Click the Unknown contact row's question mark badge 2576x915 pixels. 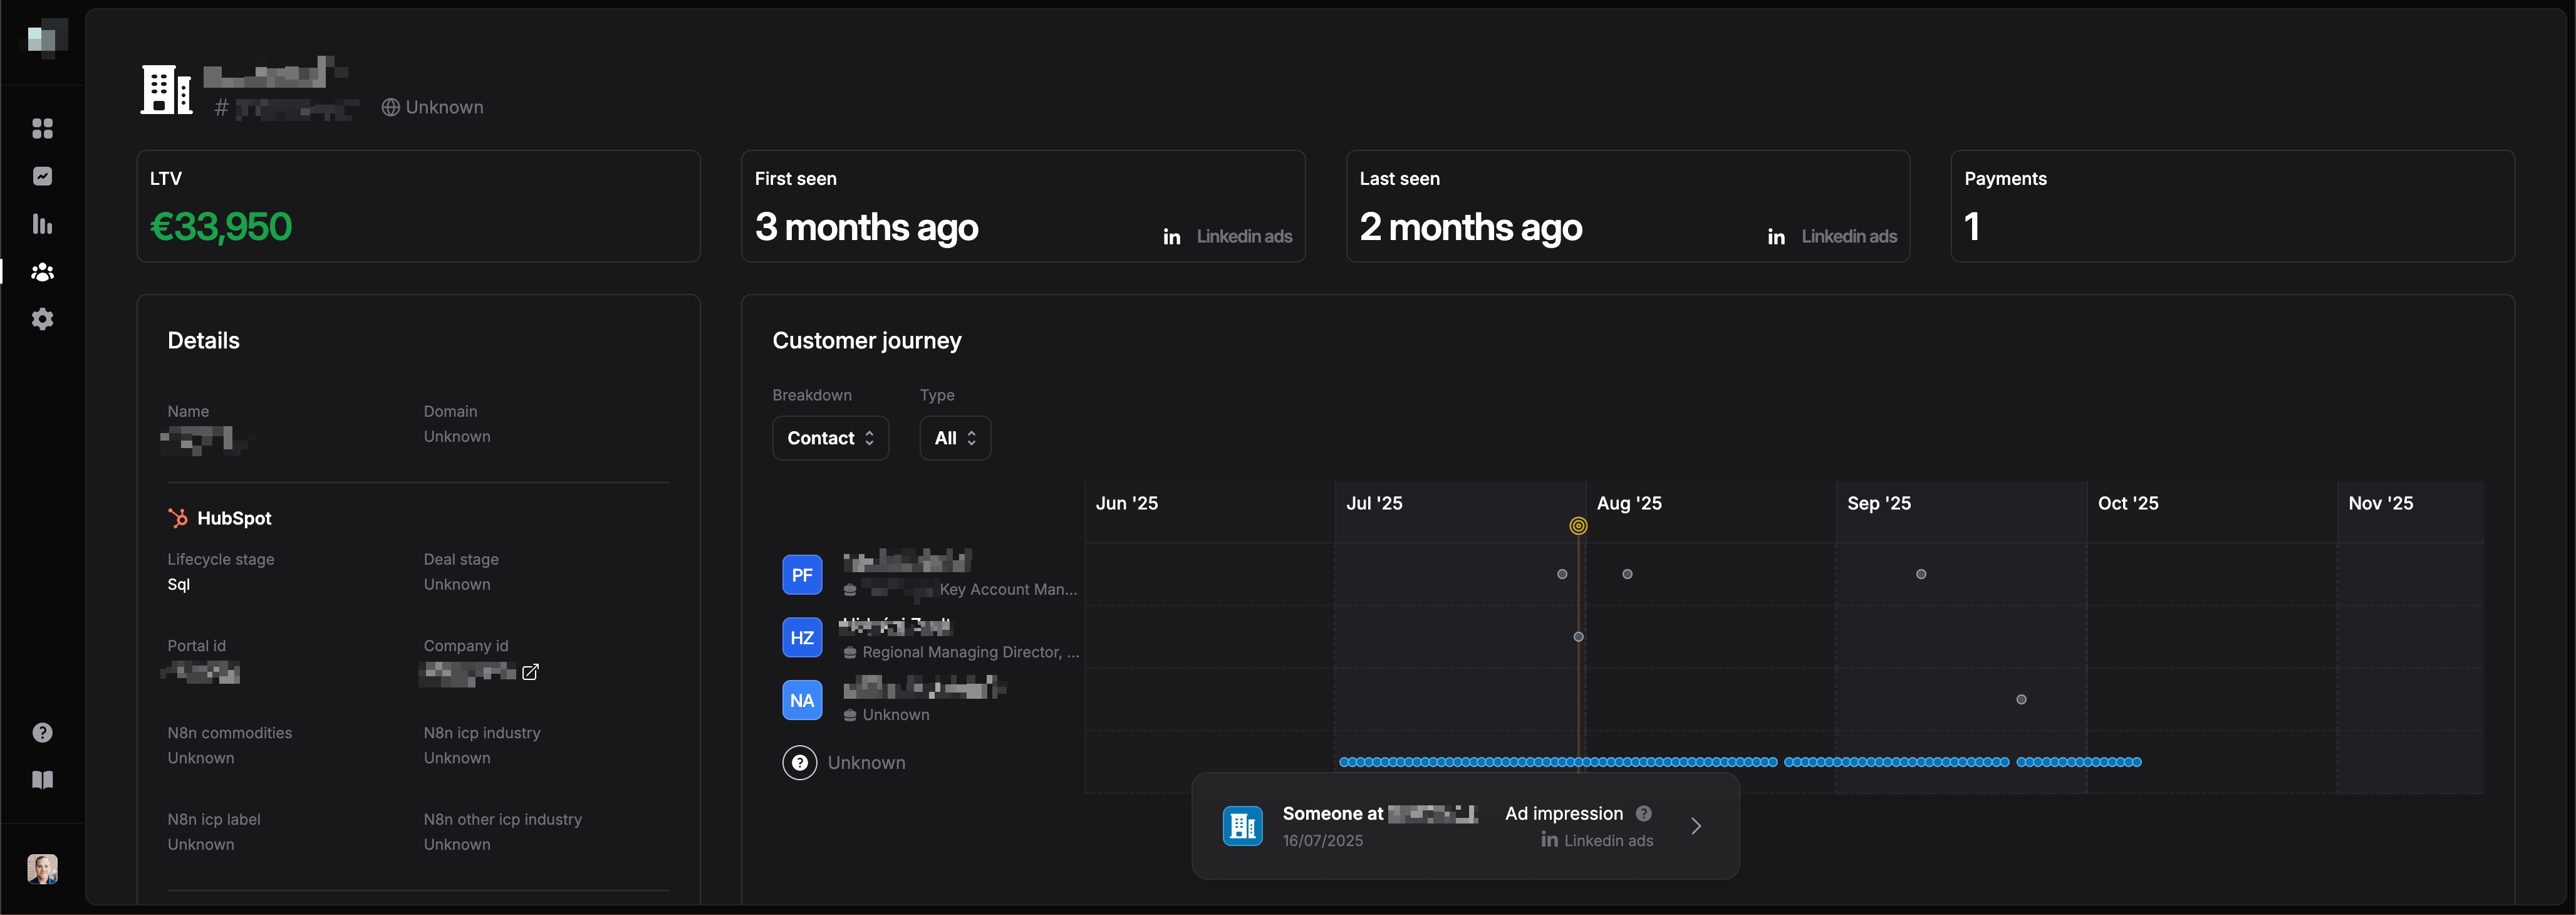[x=800, y=762]
